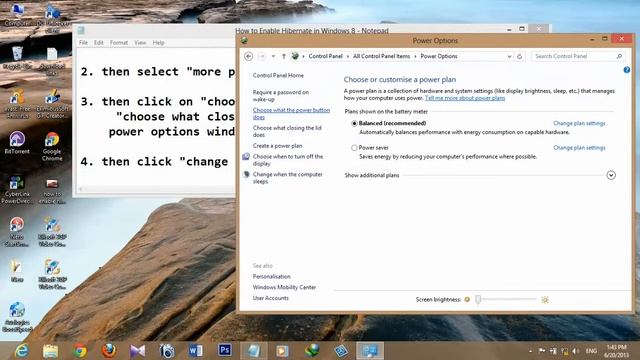Viewport: 640px width, 360px height.
Task: Click the search magnifier in Control Panel
Action: 619,56
